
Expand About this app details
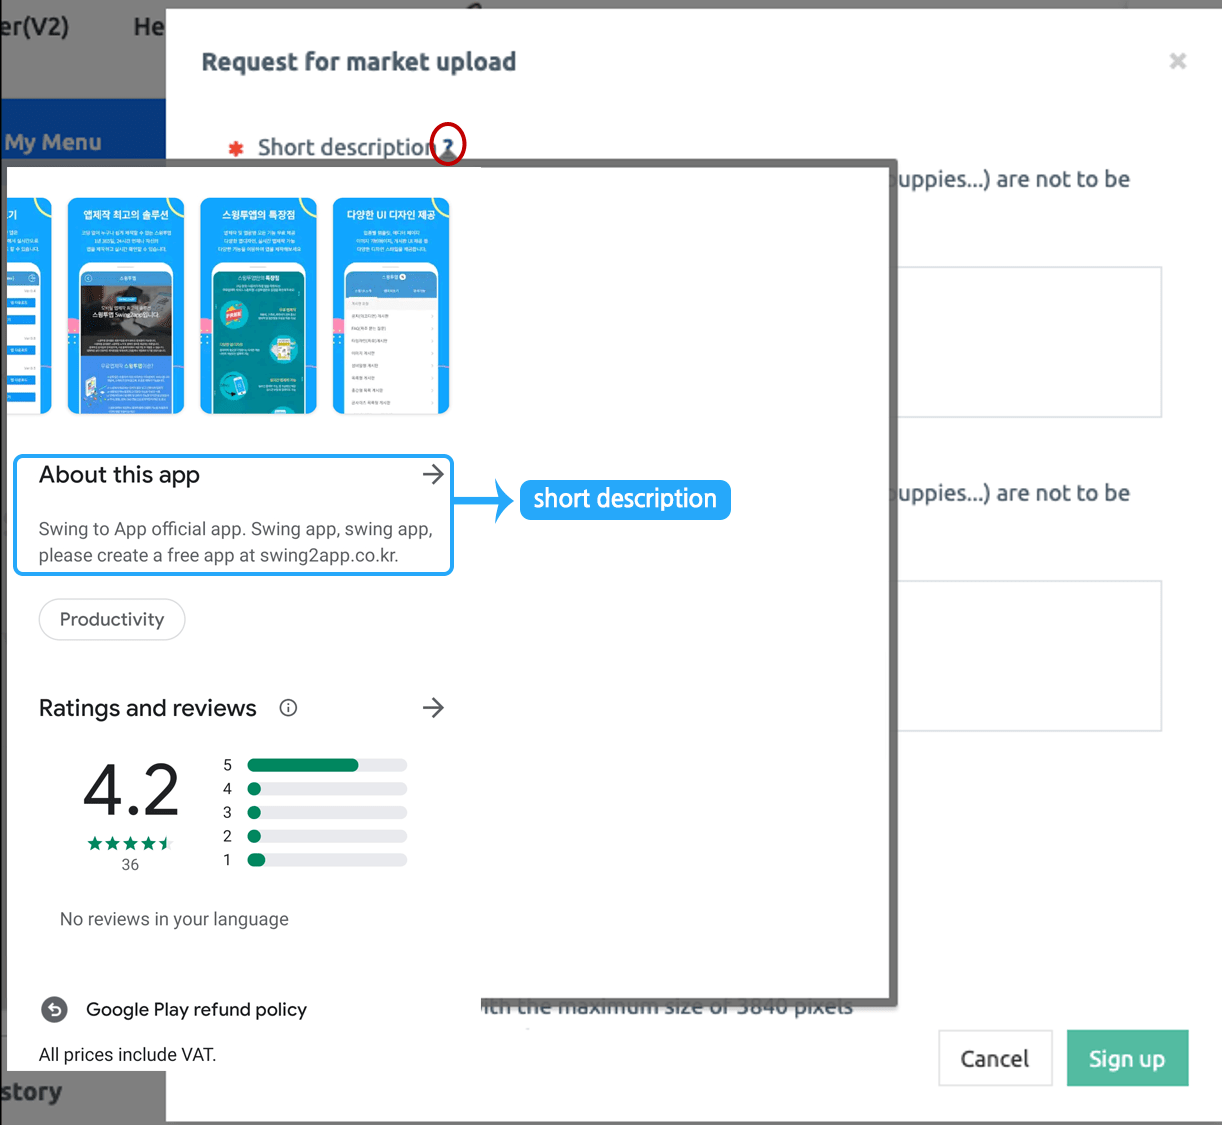(434, 474)
